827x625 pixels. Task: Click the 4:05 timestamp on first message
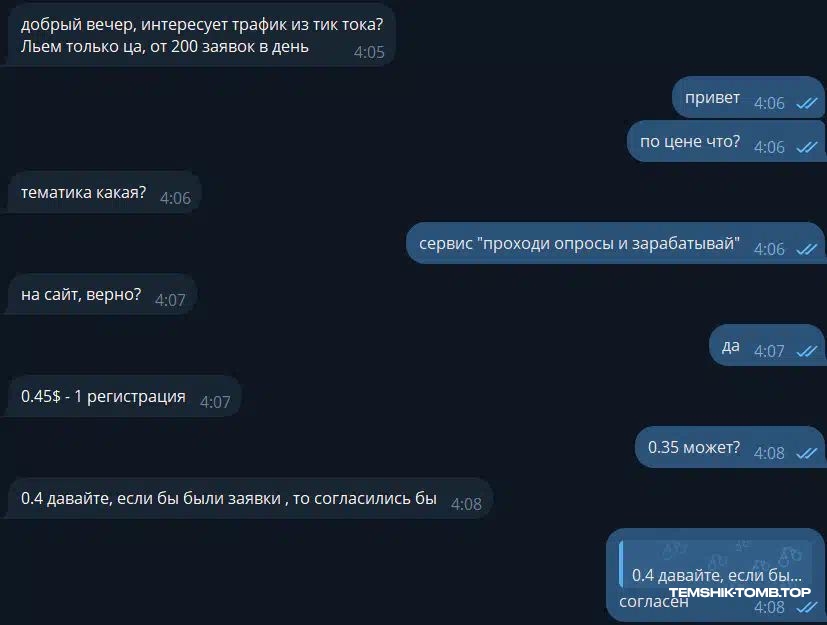(369, 52)
